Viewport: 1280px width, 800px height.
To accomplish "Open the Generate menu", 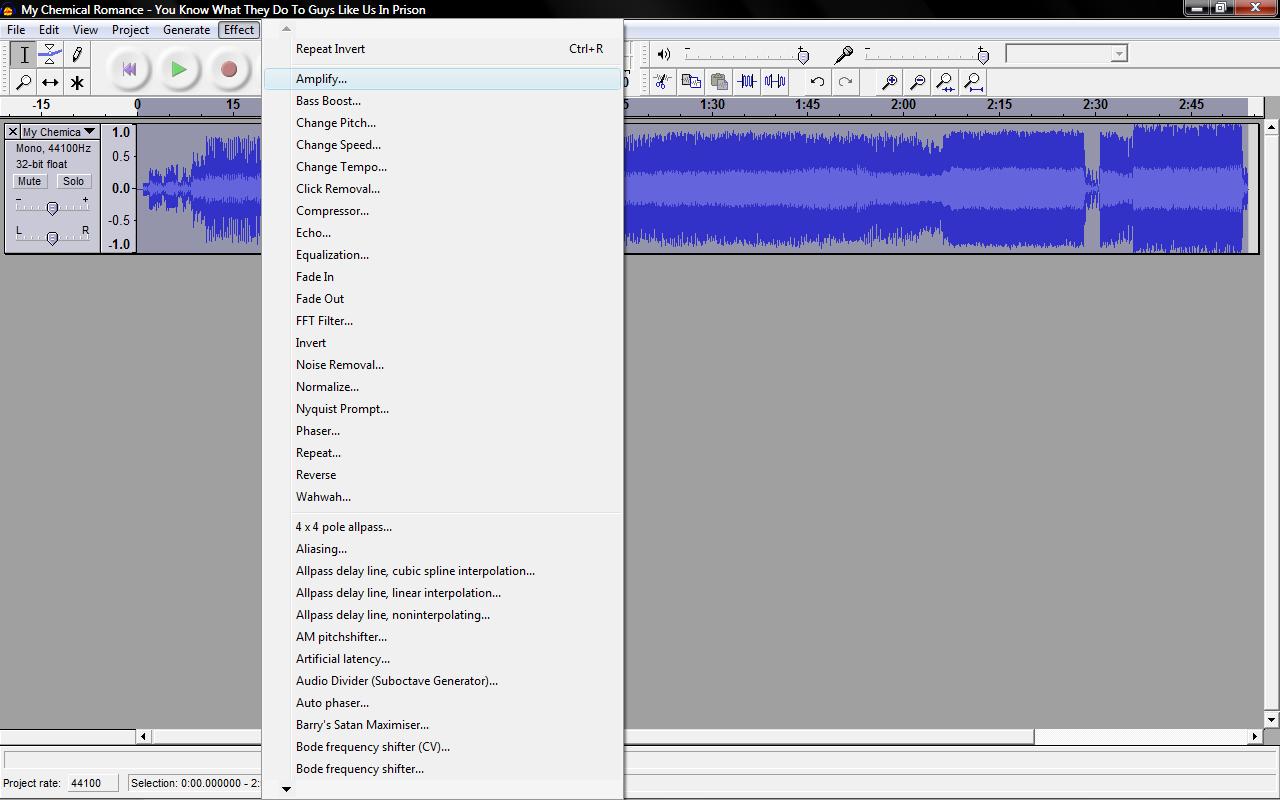I will point(186,30).
